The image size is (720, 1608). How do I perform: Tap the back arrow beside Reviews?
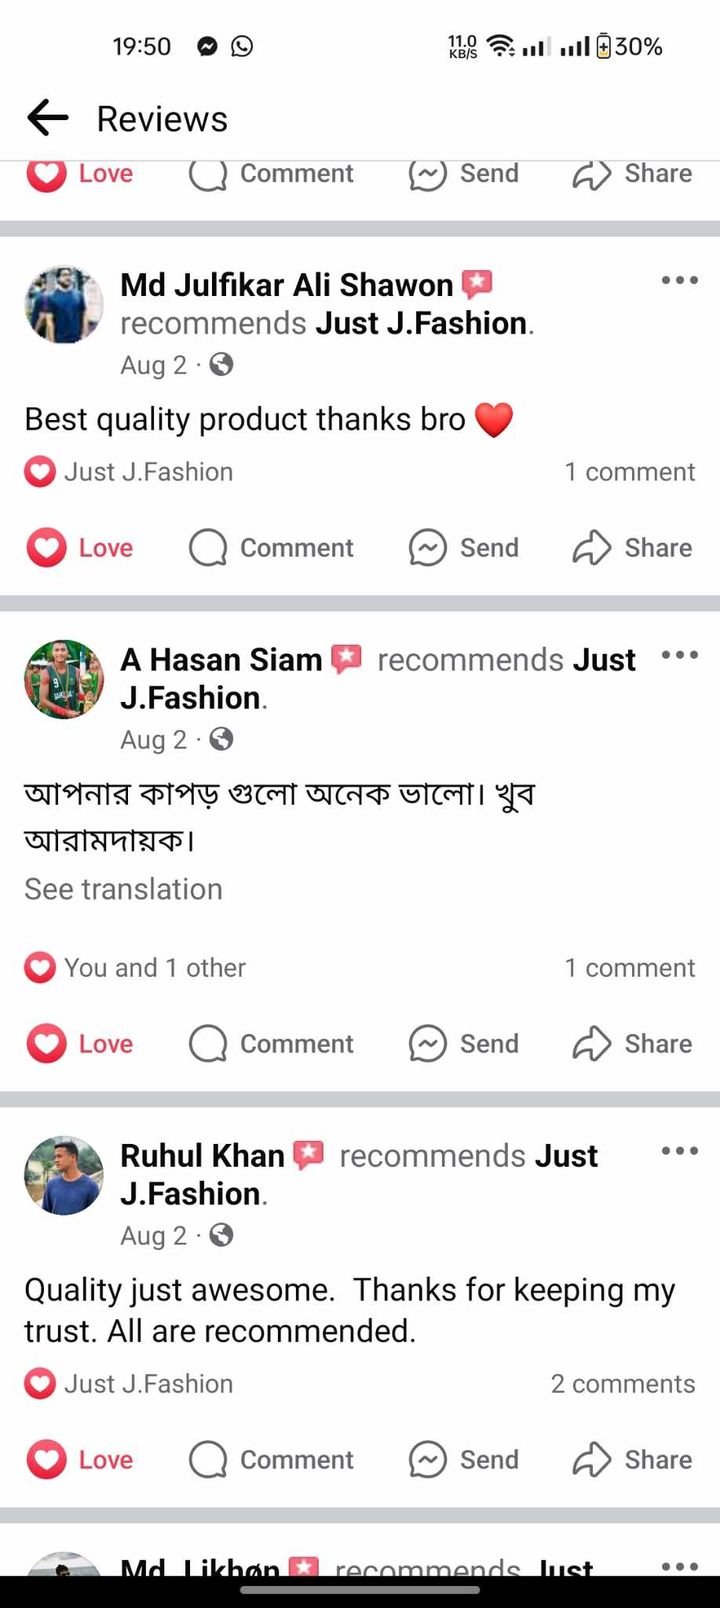[x=47, y=118]
